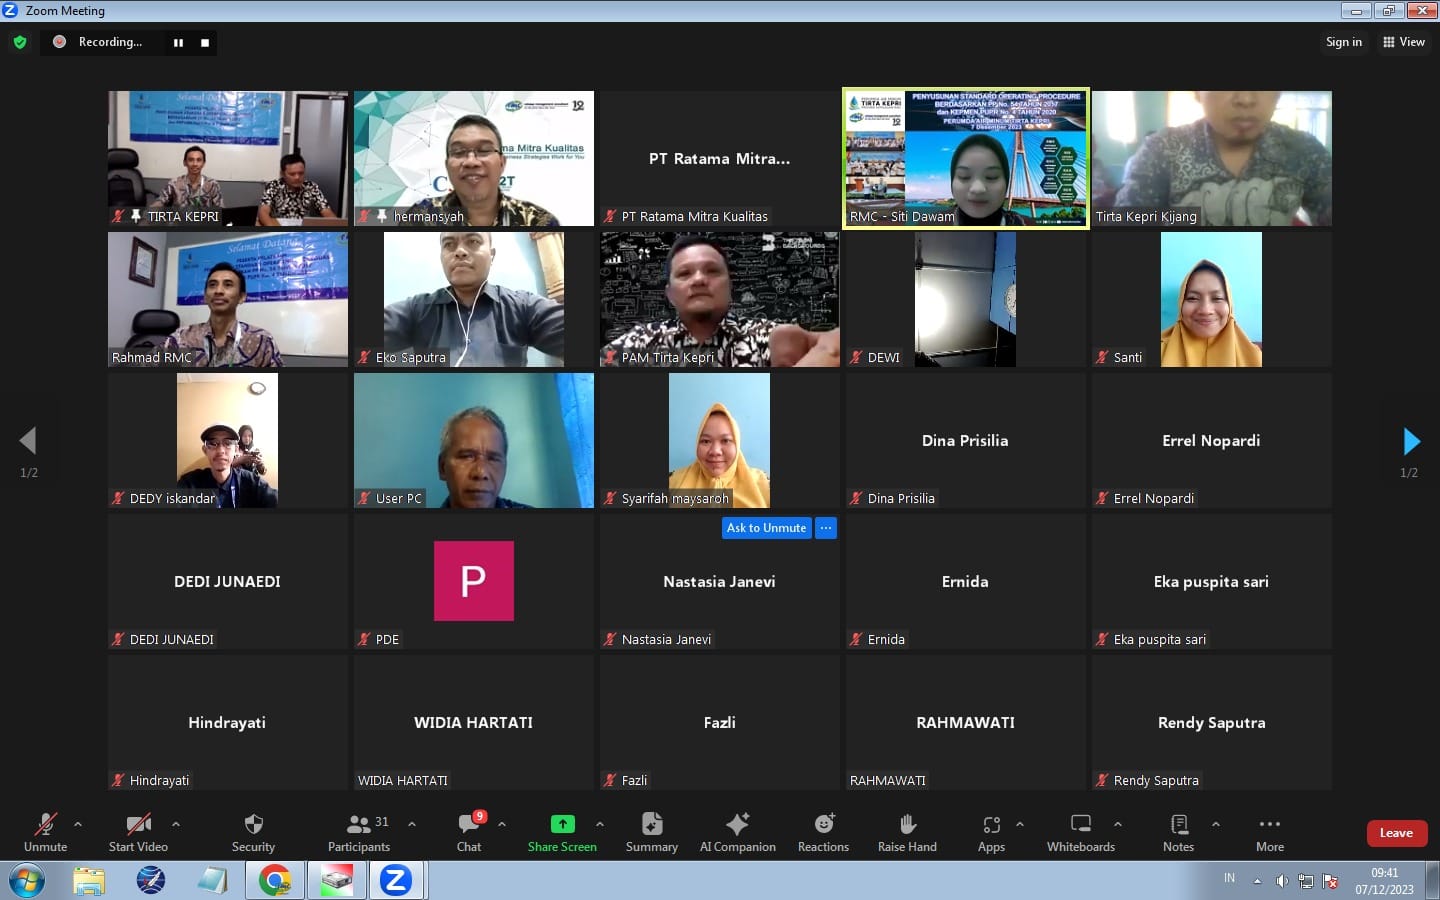Screen dimensions: 1440x900
Task: Open the View layout menu
Action: coord(1404,42)
